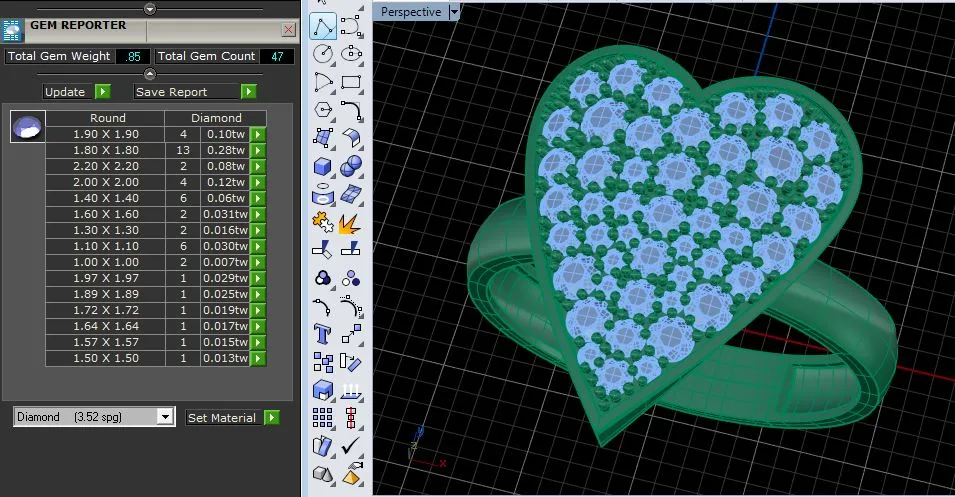Select the Trim tool
The height and width of the screenshot is (497, 955).
[x=323, y=250]
